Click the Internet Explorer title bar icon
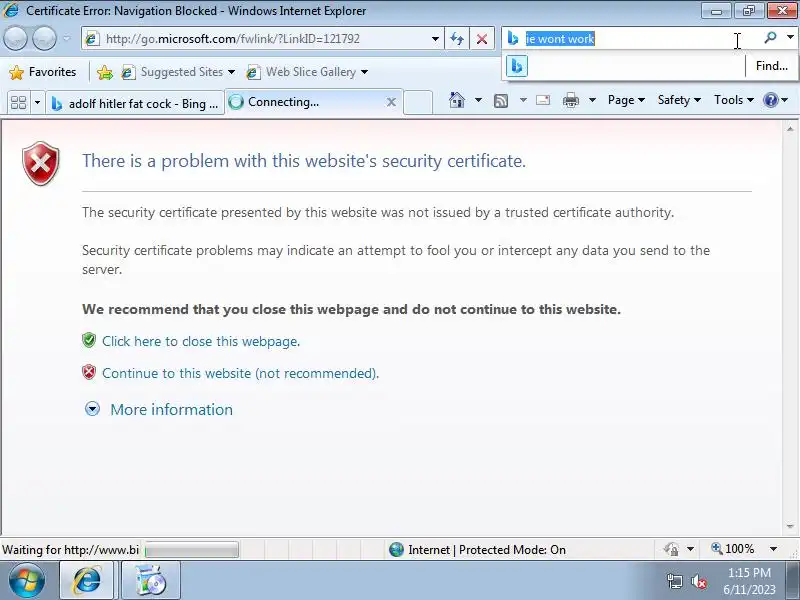The height and width of the screenshot is (600, 800). click(x=10, y=10)
